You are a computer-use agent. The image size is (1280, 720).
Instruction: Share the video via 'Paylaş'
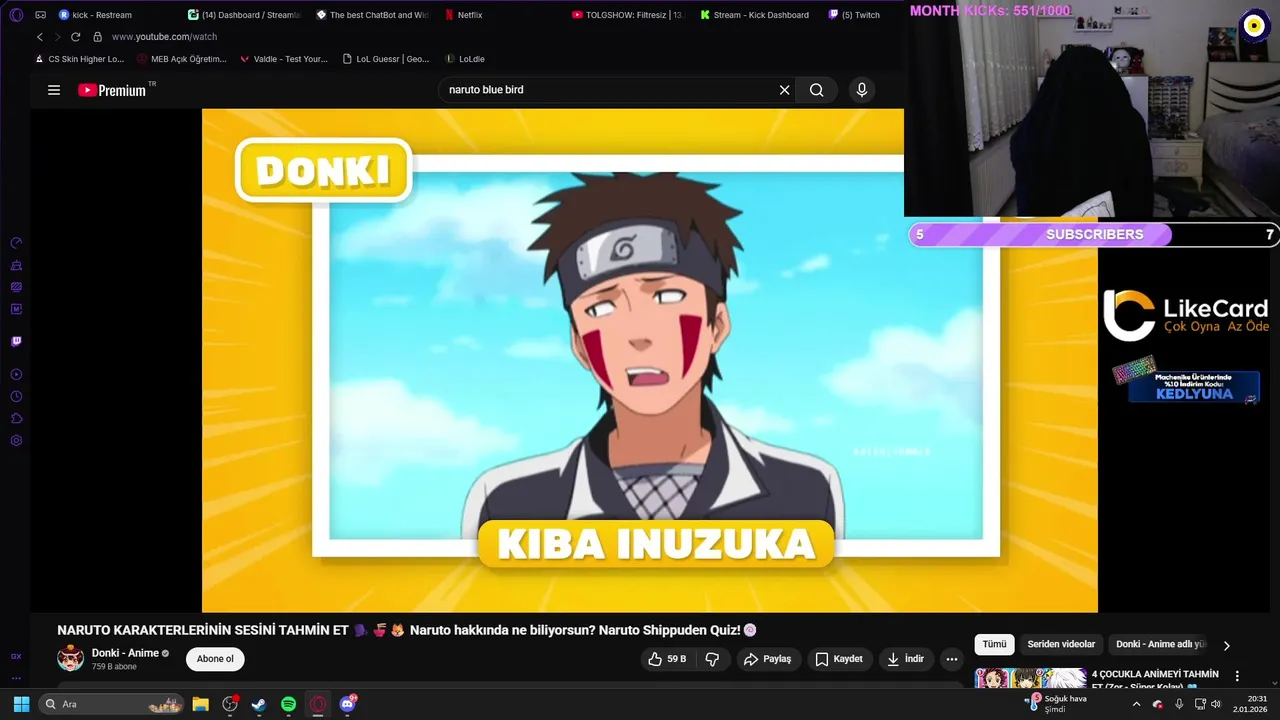tap(768, 659)
